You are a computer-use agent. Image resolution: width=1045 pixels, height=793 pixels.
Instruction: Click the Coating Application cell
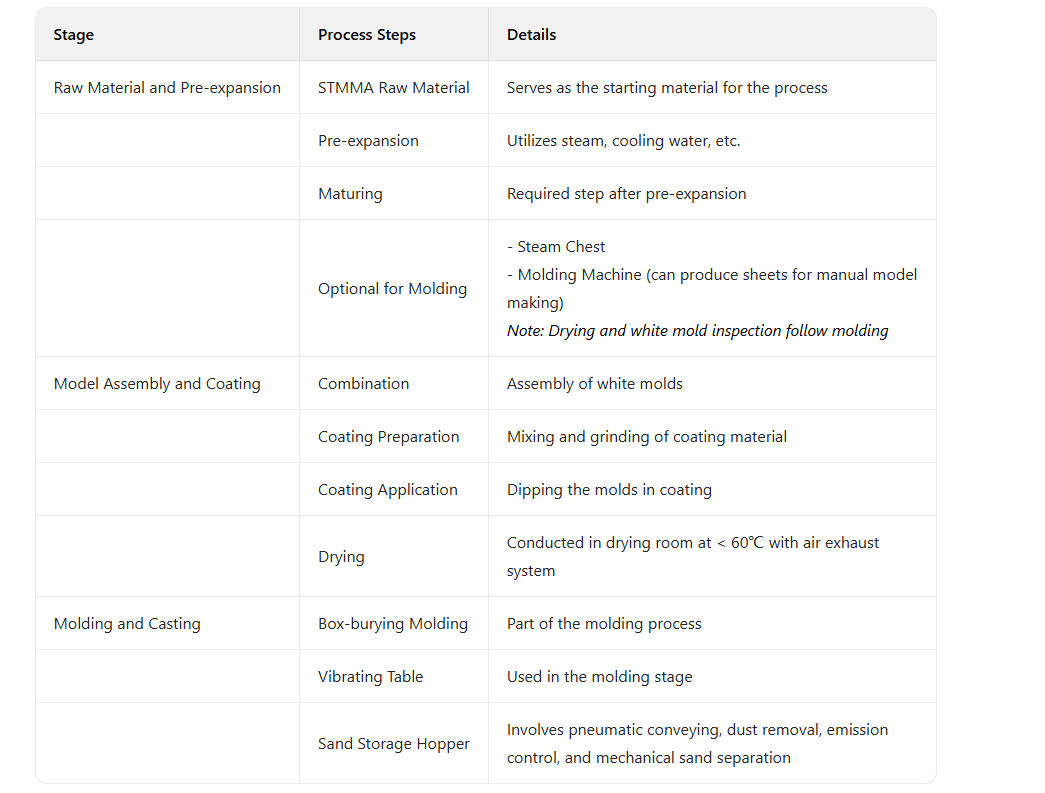pyautogui.click(x=387, y=490)
